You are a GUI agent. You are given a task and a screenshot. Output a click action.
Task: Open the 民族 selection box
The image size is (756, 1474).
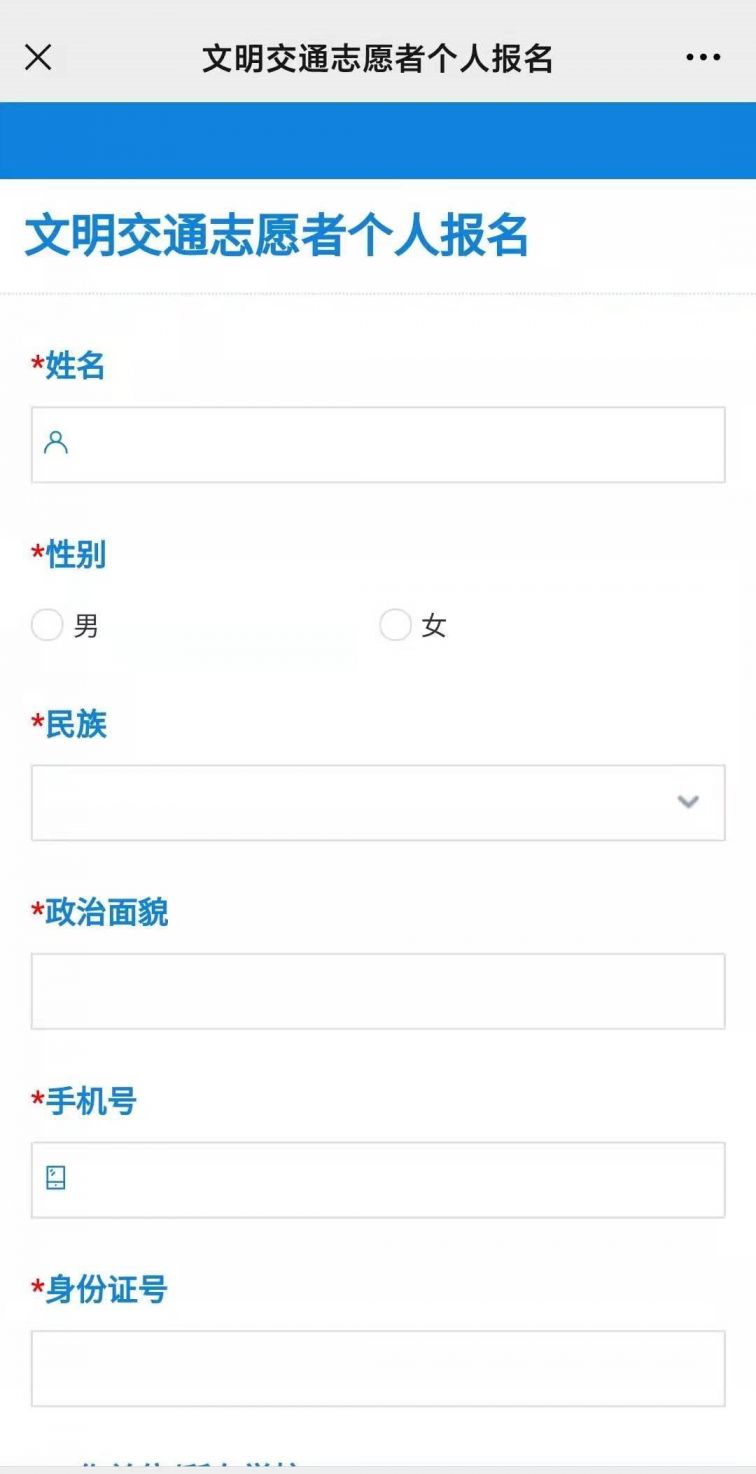point(378,803)
